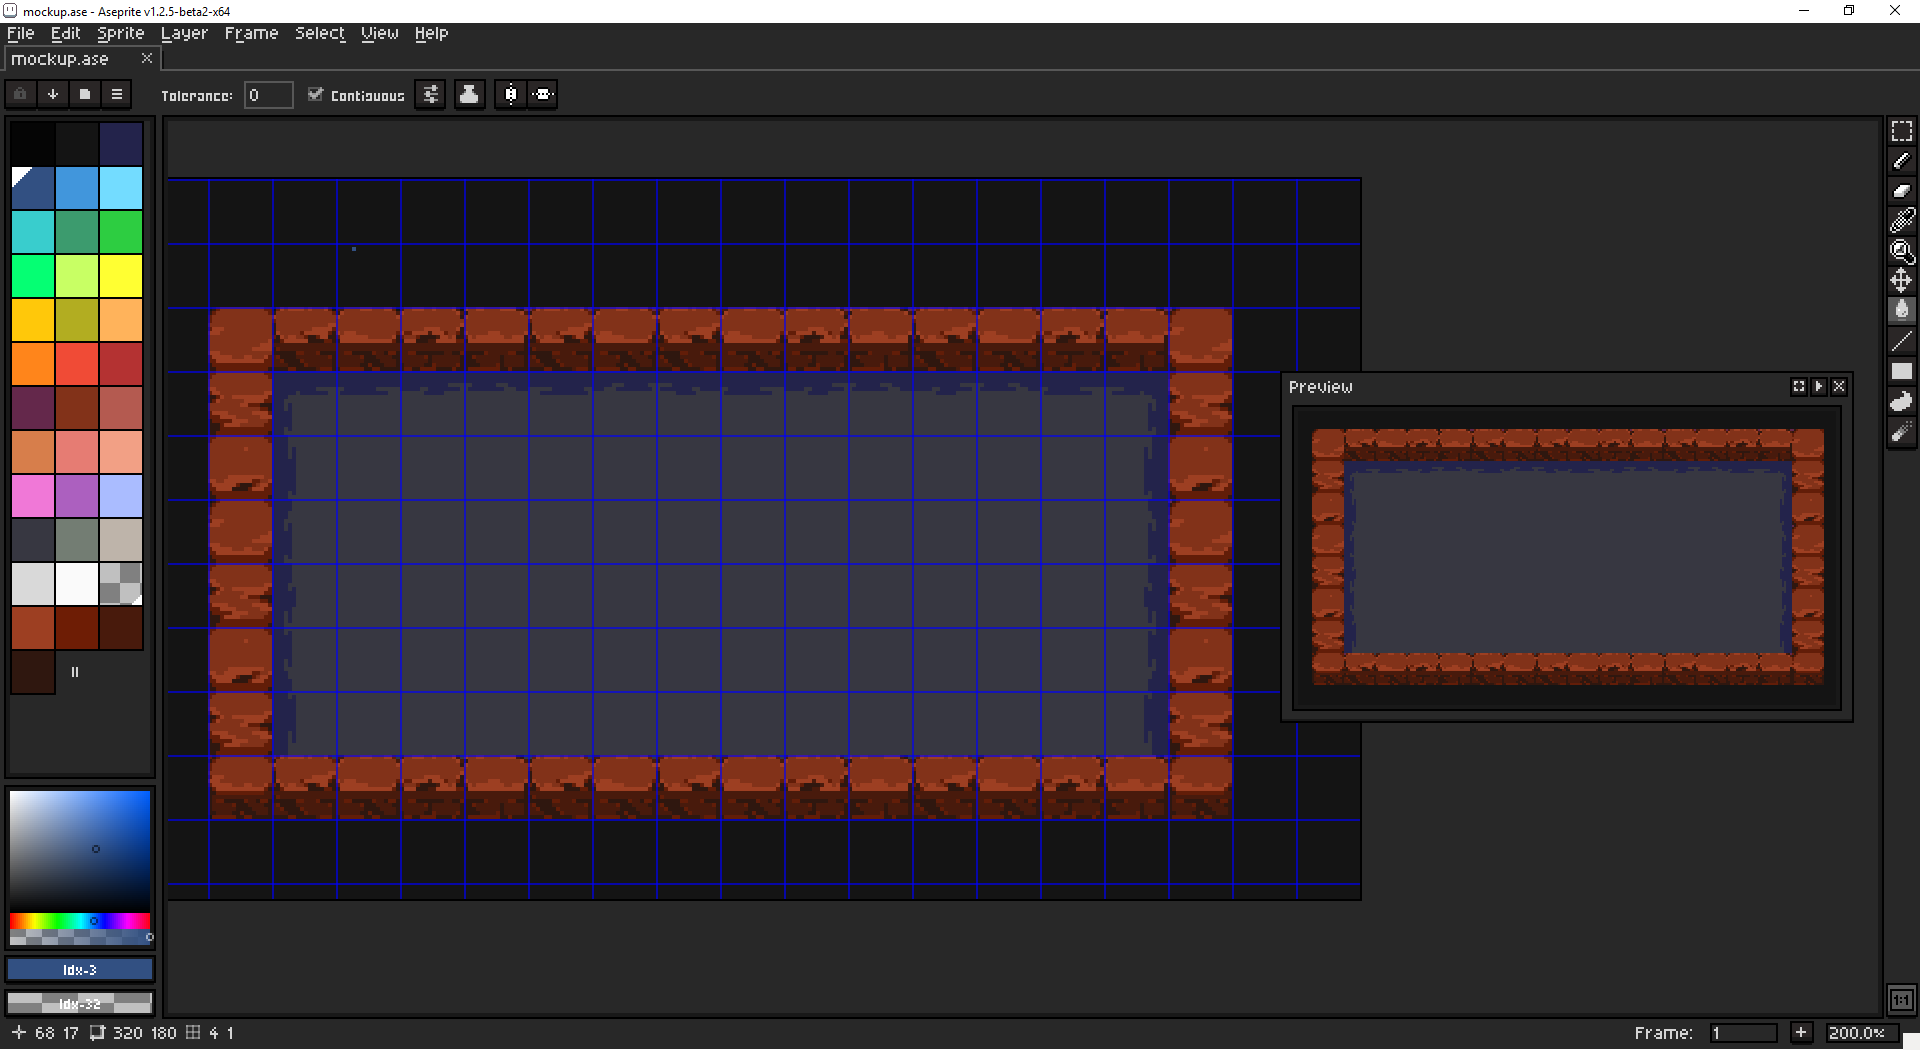This screenshot has height=1050, width=1920.
Task: Center the Preview window view
Action: coord(1798,387)
